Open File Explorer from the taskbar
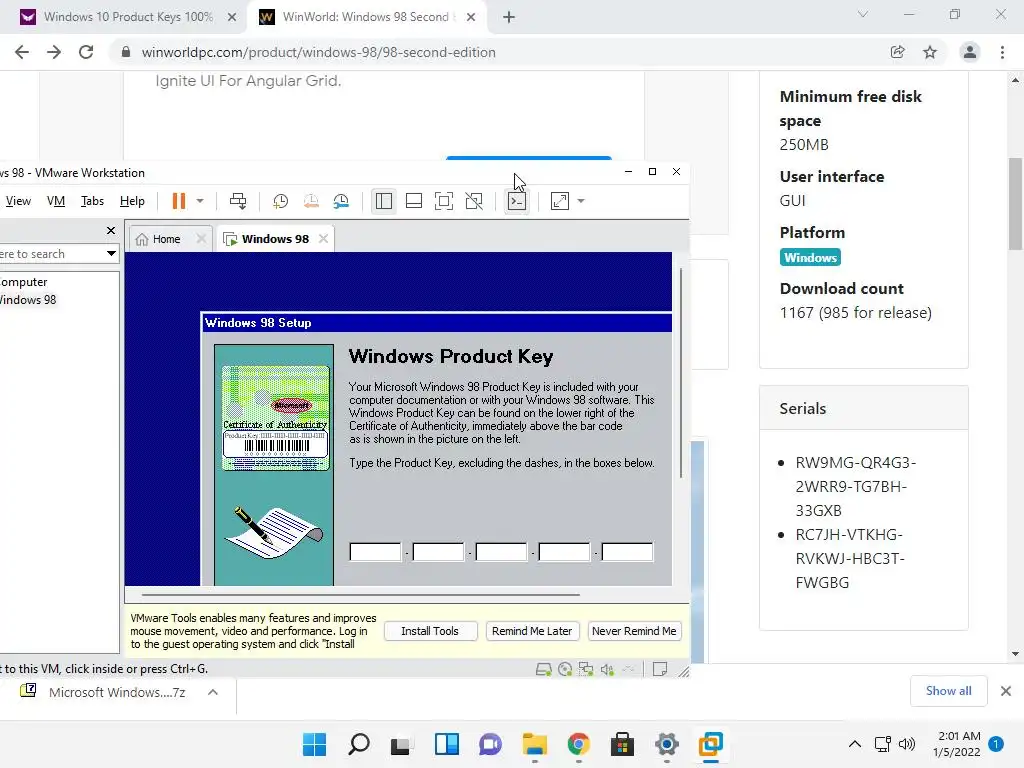The width and height of the screenshot is (1024, 768). pos(535,744)
